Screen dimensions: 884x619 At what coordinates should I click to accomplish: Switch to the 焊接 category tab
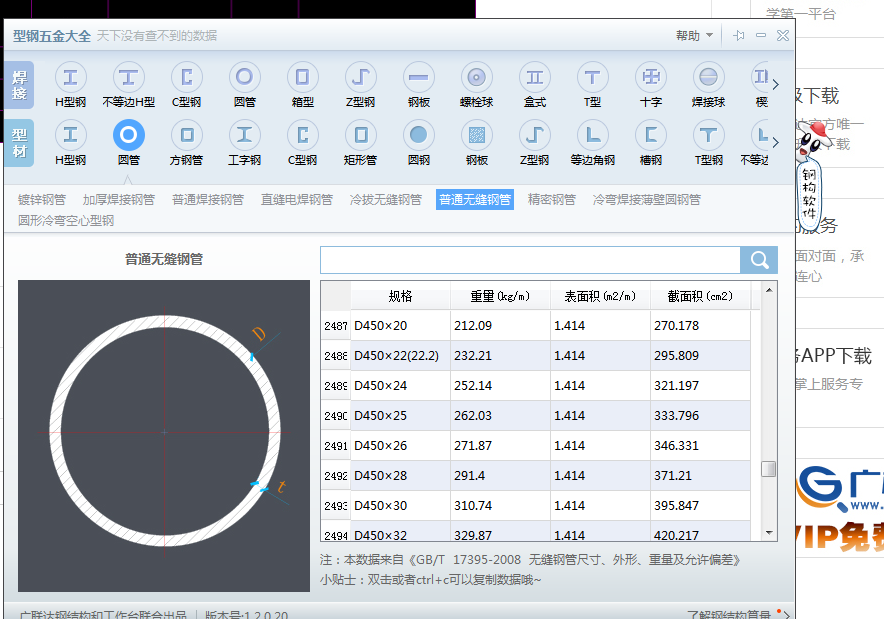click(x=20, y=85)
